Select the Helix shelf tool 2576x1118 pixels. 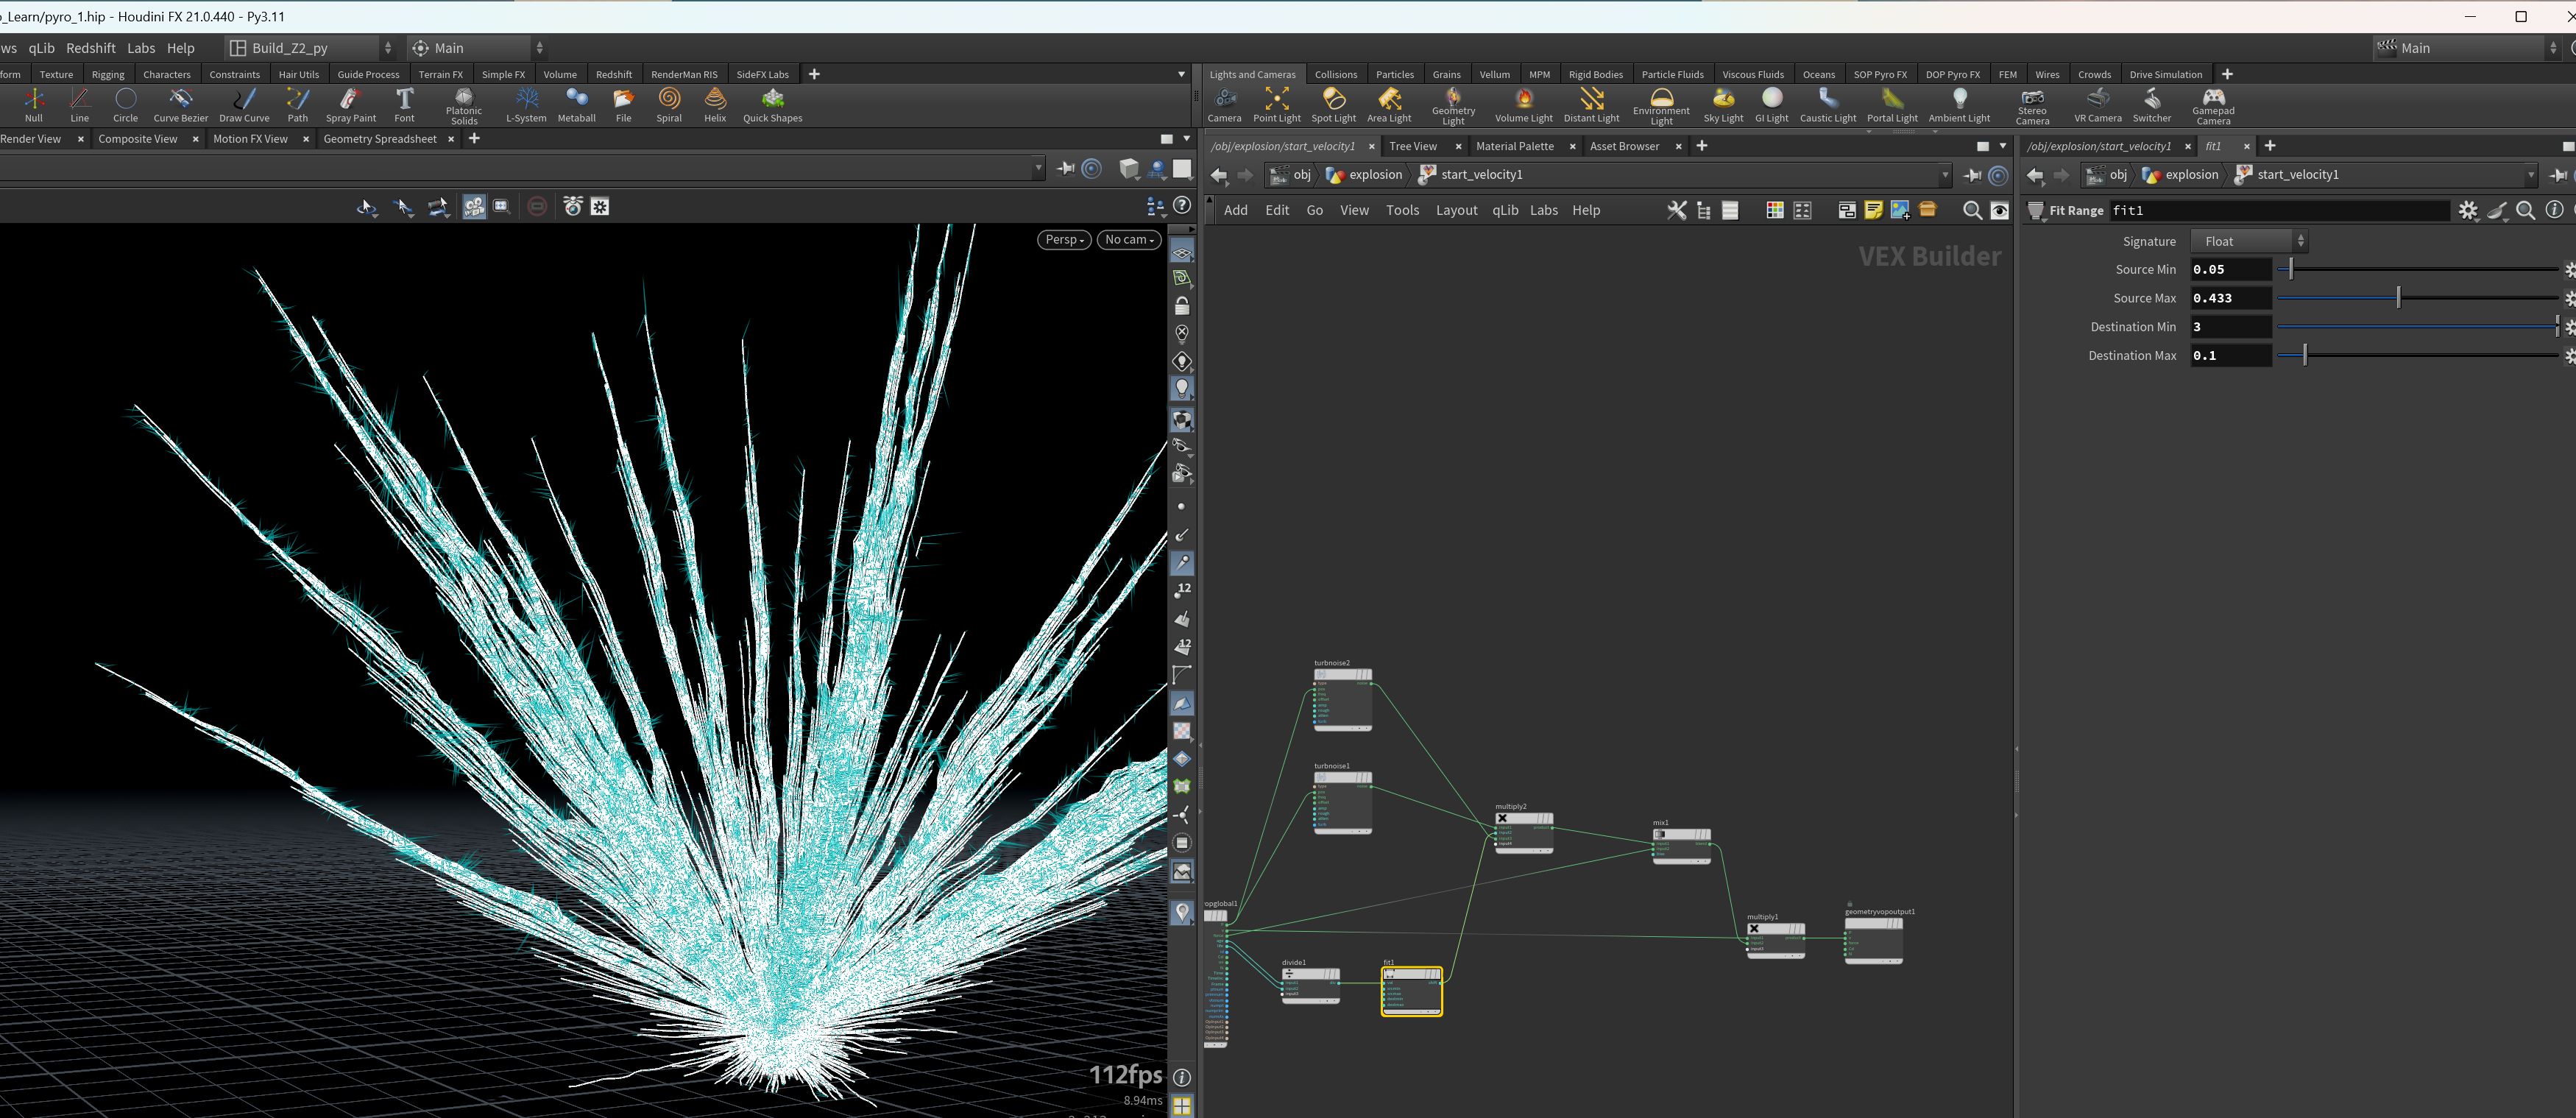(x=715, y=104)
